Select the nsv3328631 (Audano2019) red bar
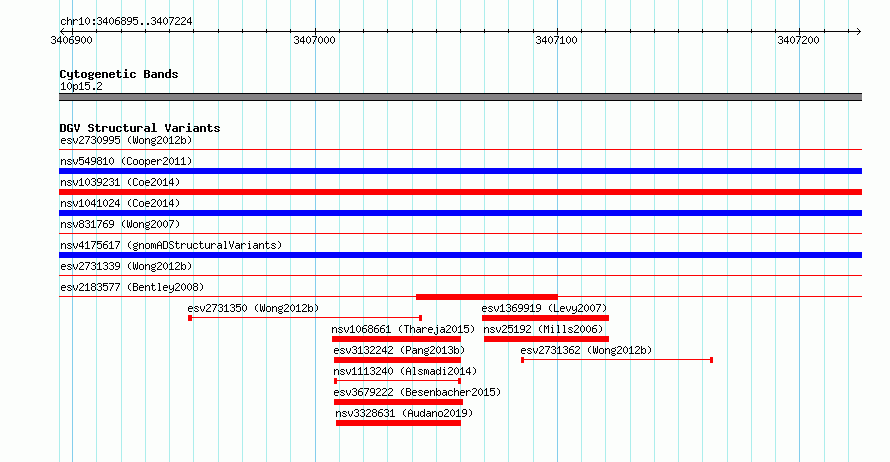890x462 pixels. 398,423
